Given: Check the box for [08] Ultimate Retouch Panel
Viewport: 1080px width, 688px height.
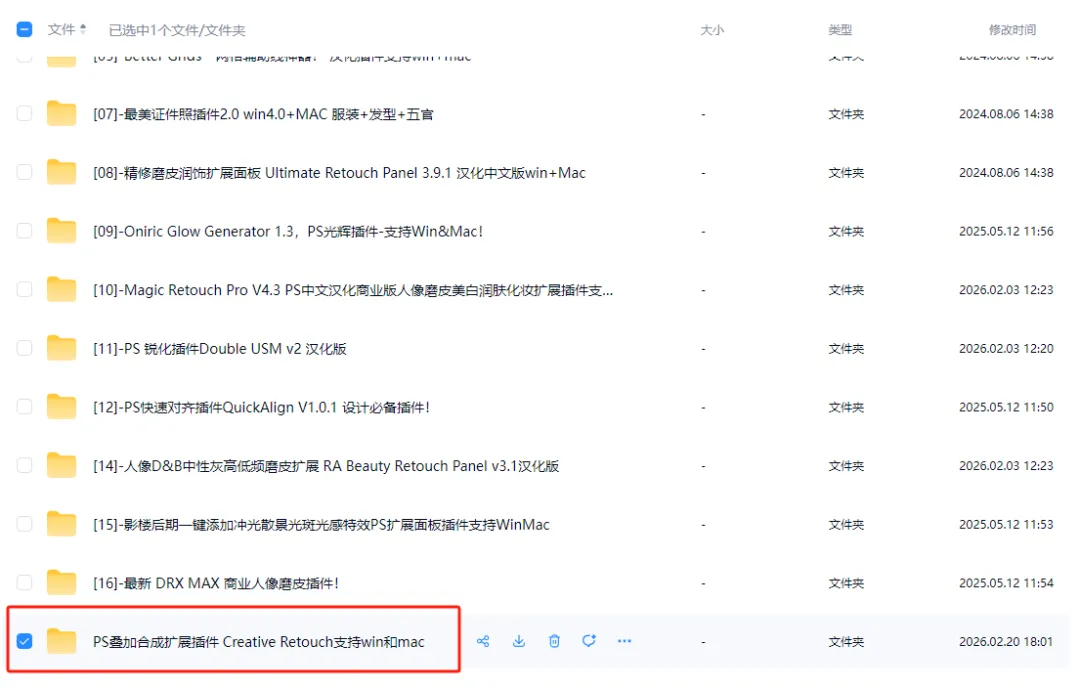Looking at the screenshot, I should [24, 172].
